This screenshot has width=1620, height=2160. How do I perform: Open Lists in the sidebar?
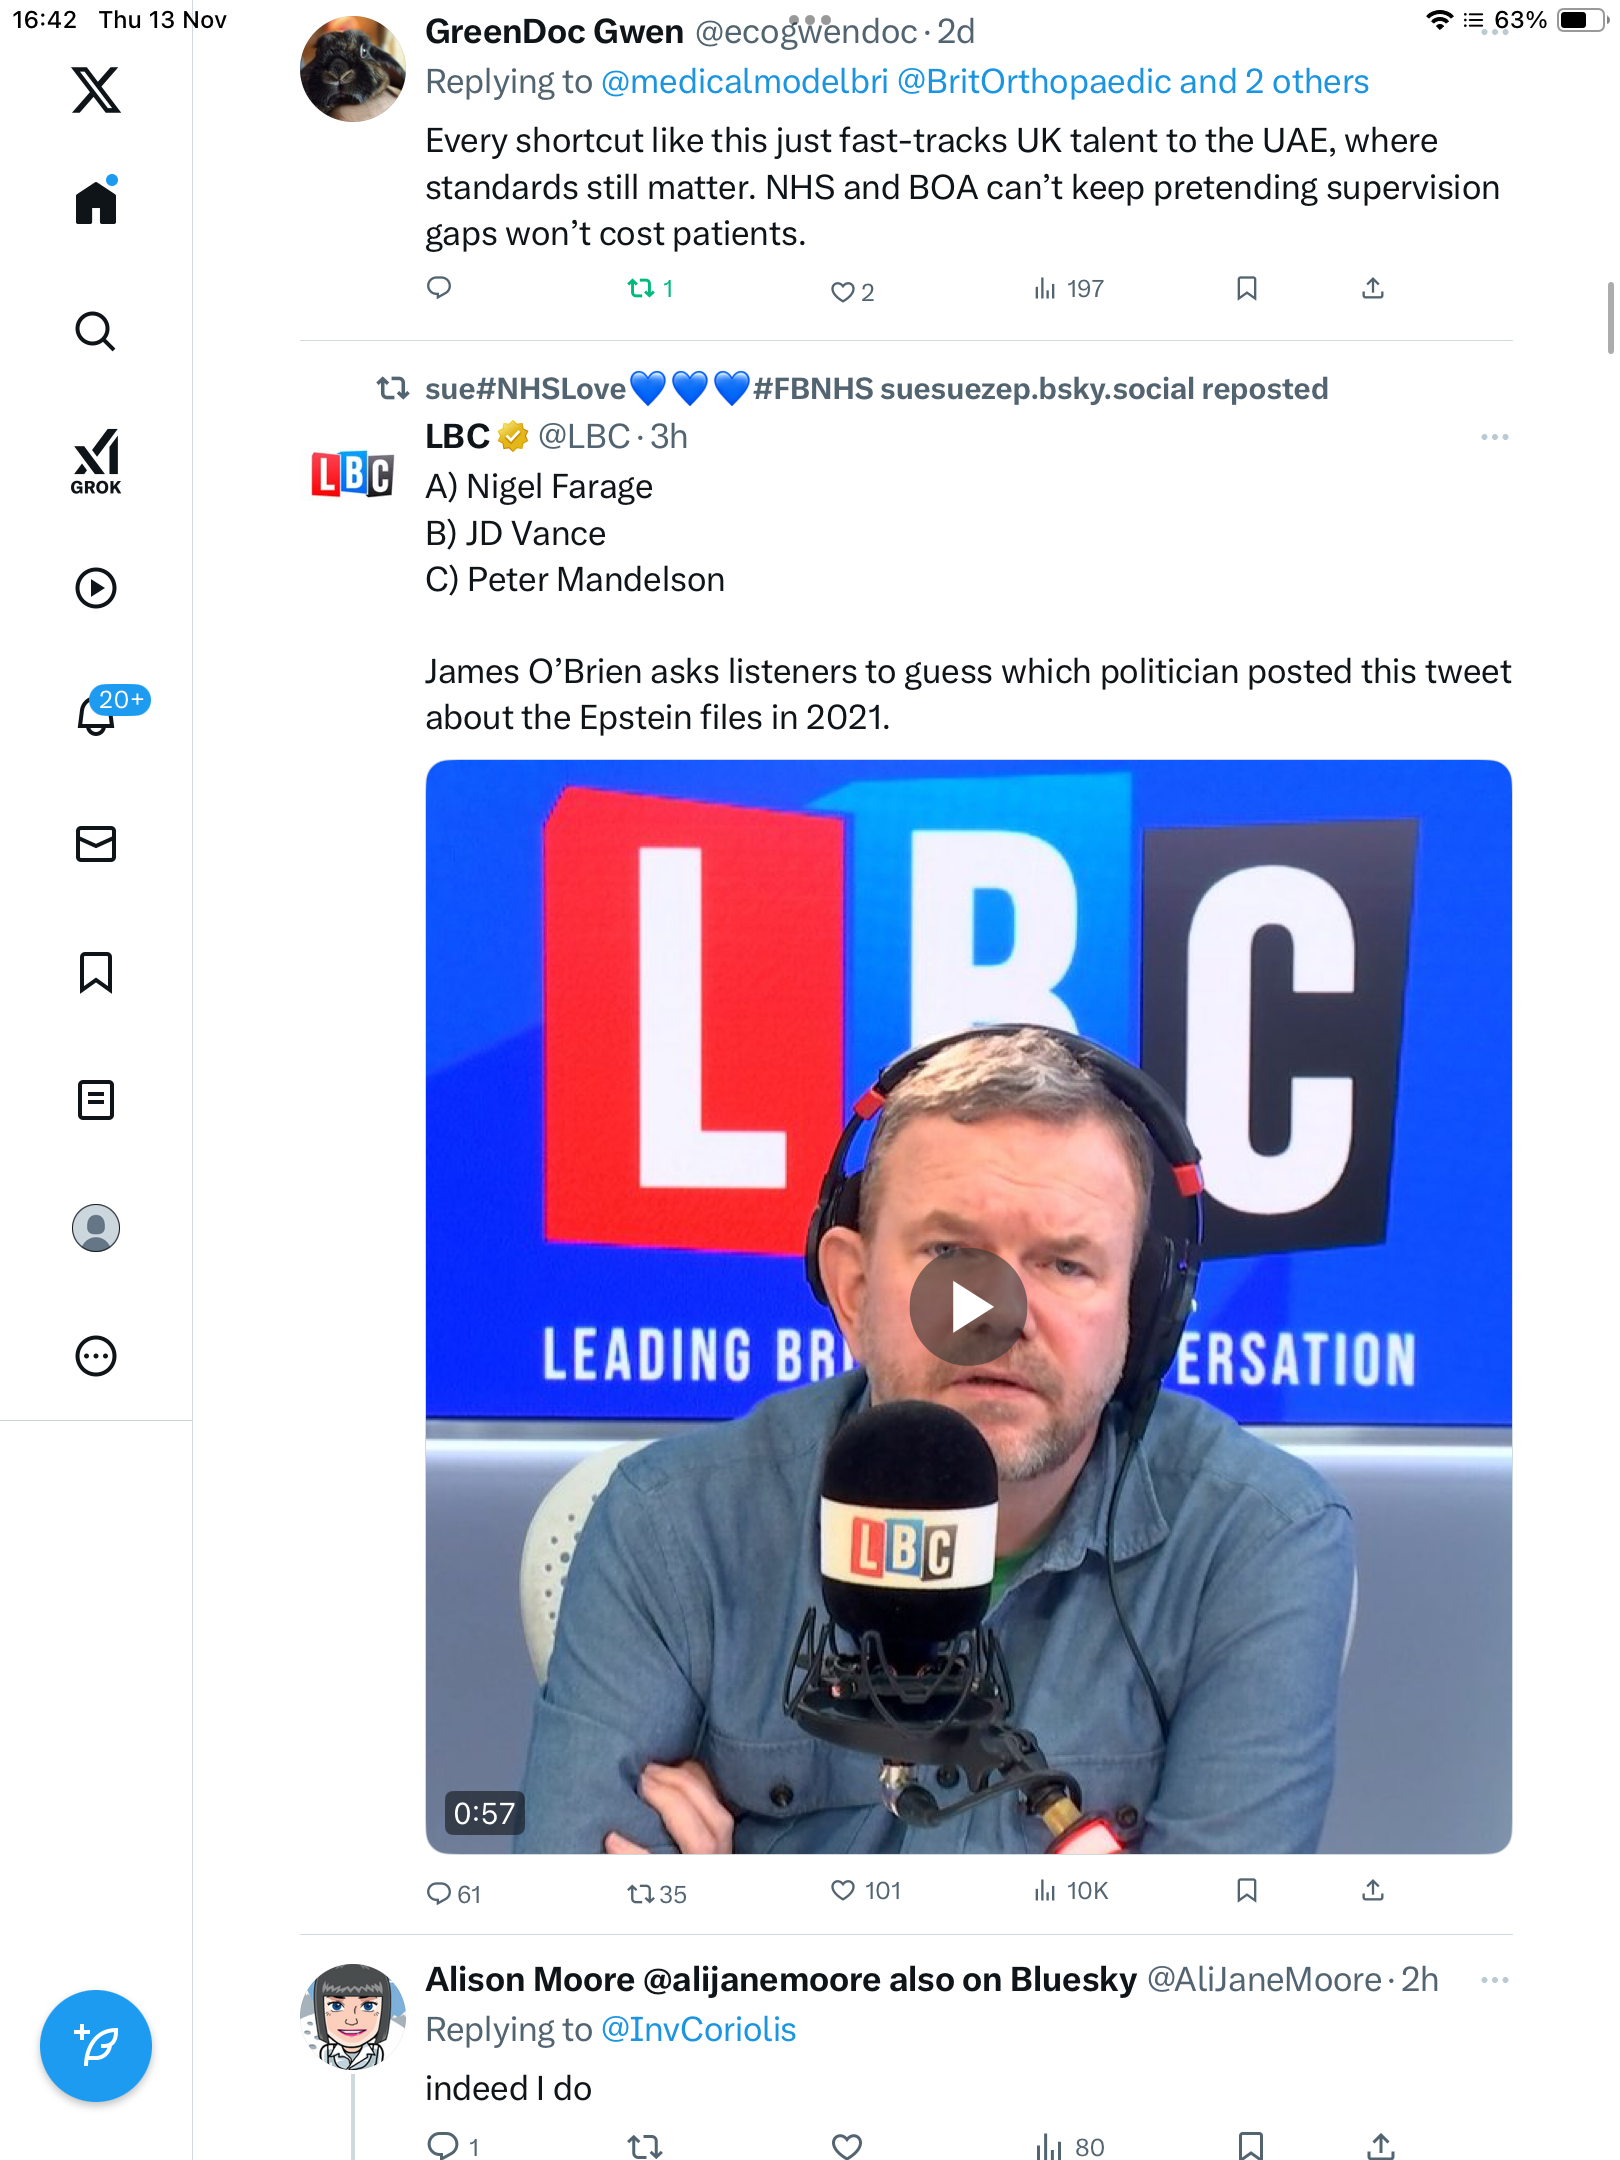96,1100
